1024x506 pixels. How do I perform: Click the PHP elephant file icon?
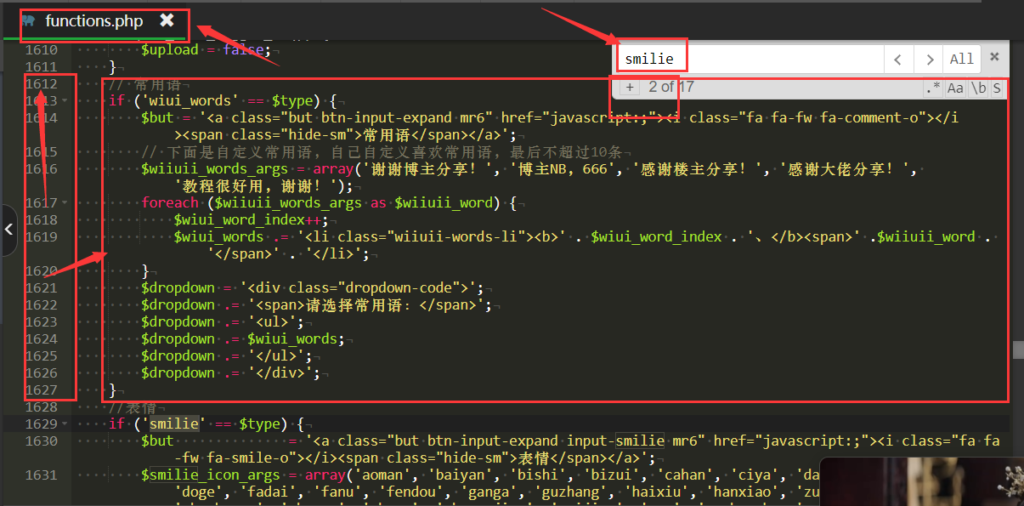click(28, 21)
